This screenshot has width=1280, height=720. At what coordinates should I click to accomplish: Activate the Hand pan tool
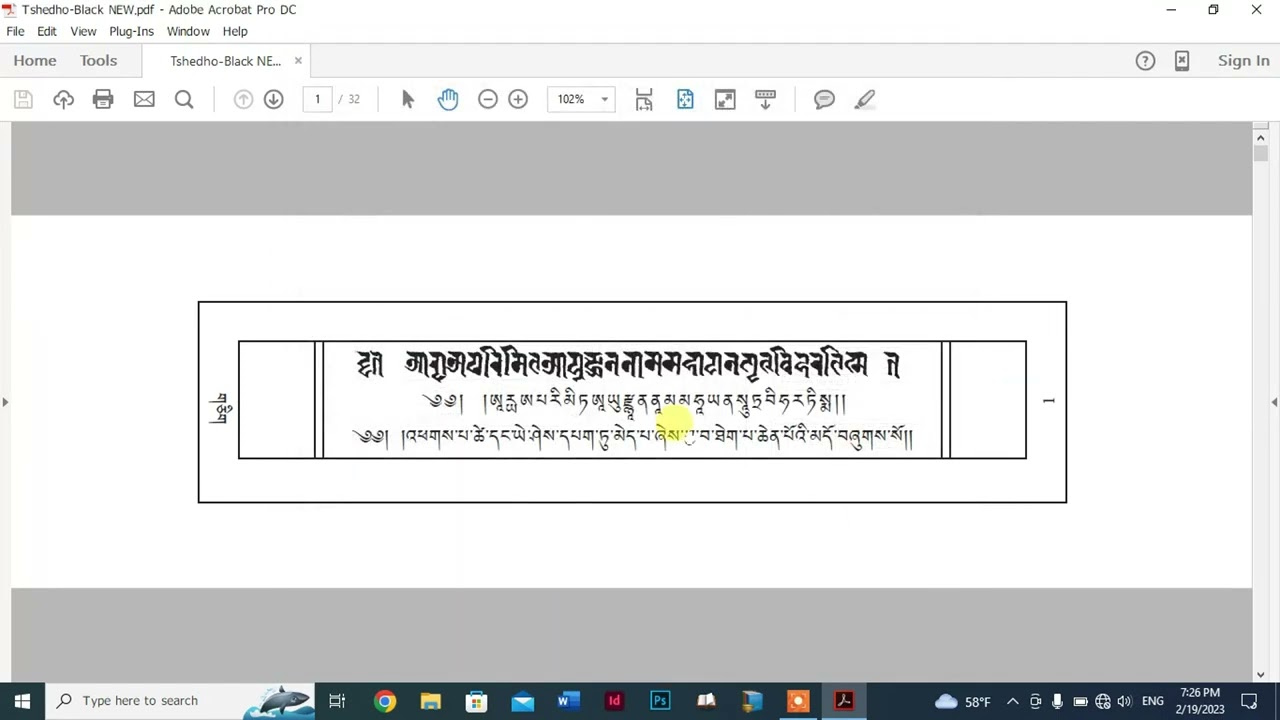point(448,99)
